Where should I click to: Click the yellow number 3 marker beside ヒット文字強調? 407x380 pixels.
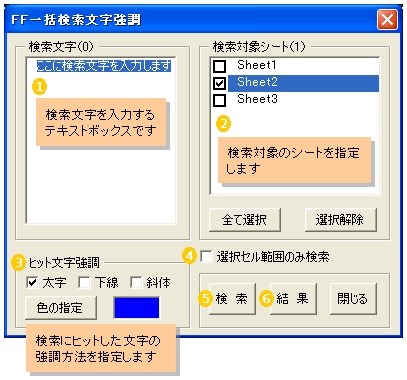(x=18, y=263)
